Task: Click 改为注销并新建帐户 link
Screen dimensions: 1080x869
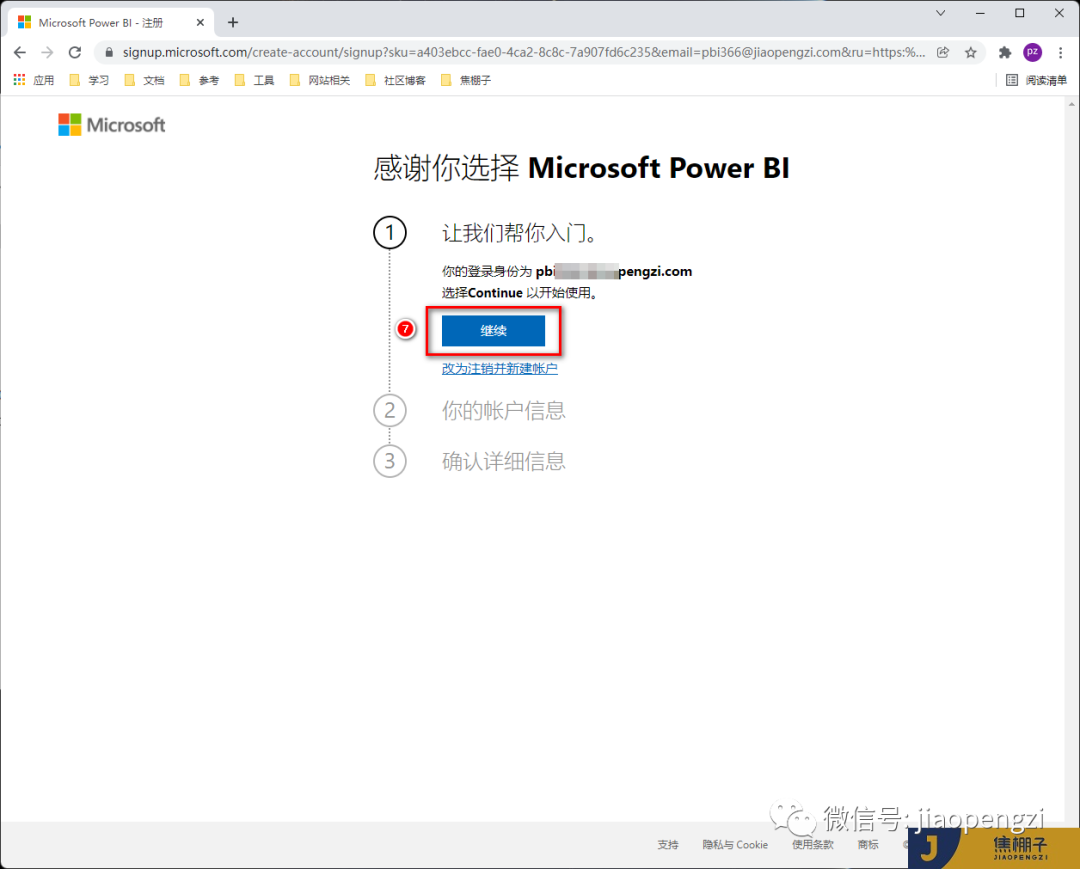Action: (x=500, y=369)
